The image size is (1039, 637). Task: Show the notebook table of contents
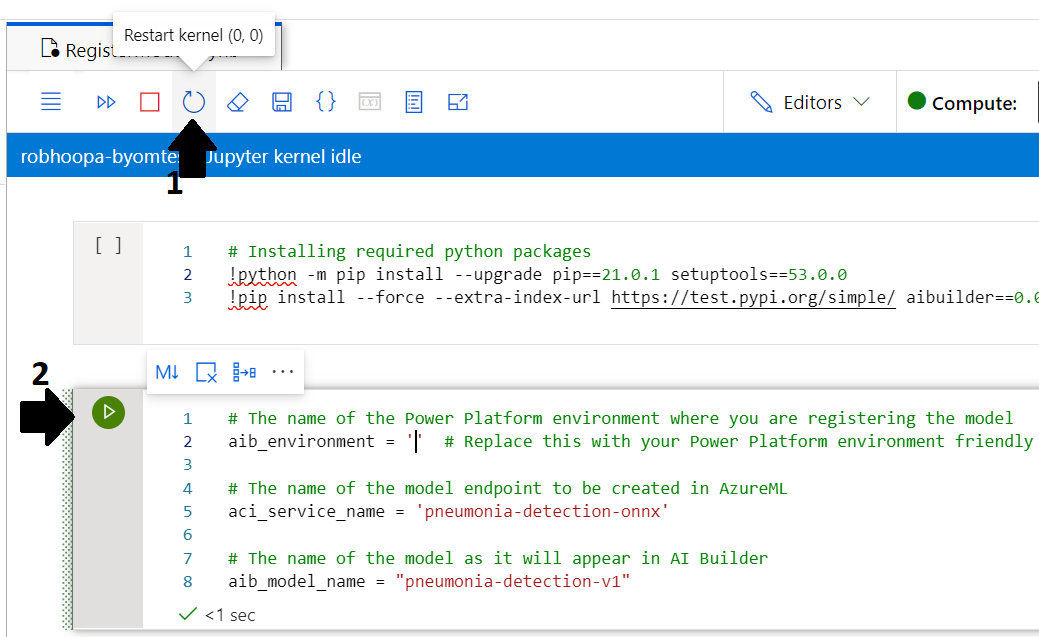click(413, 101)
